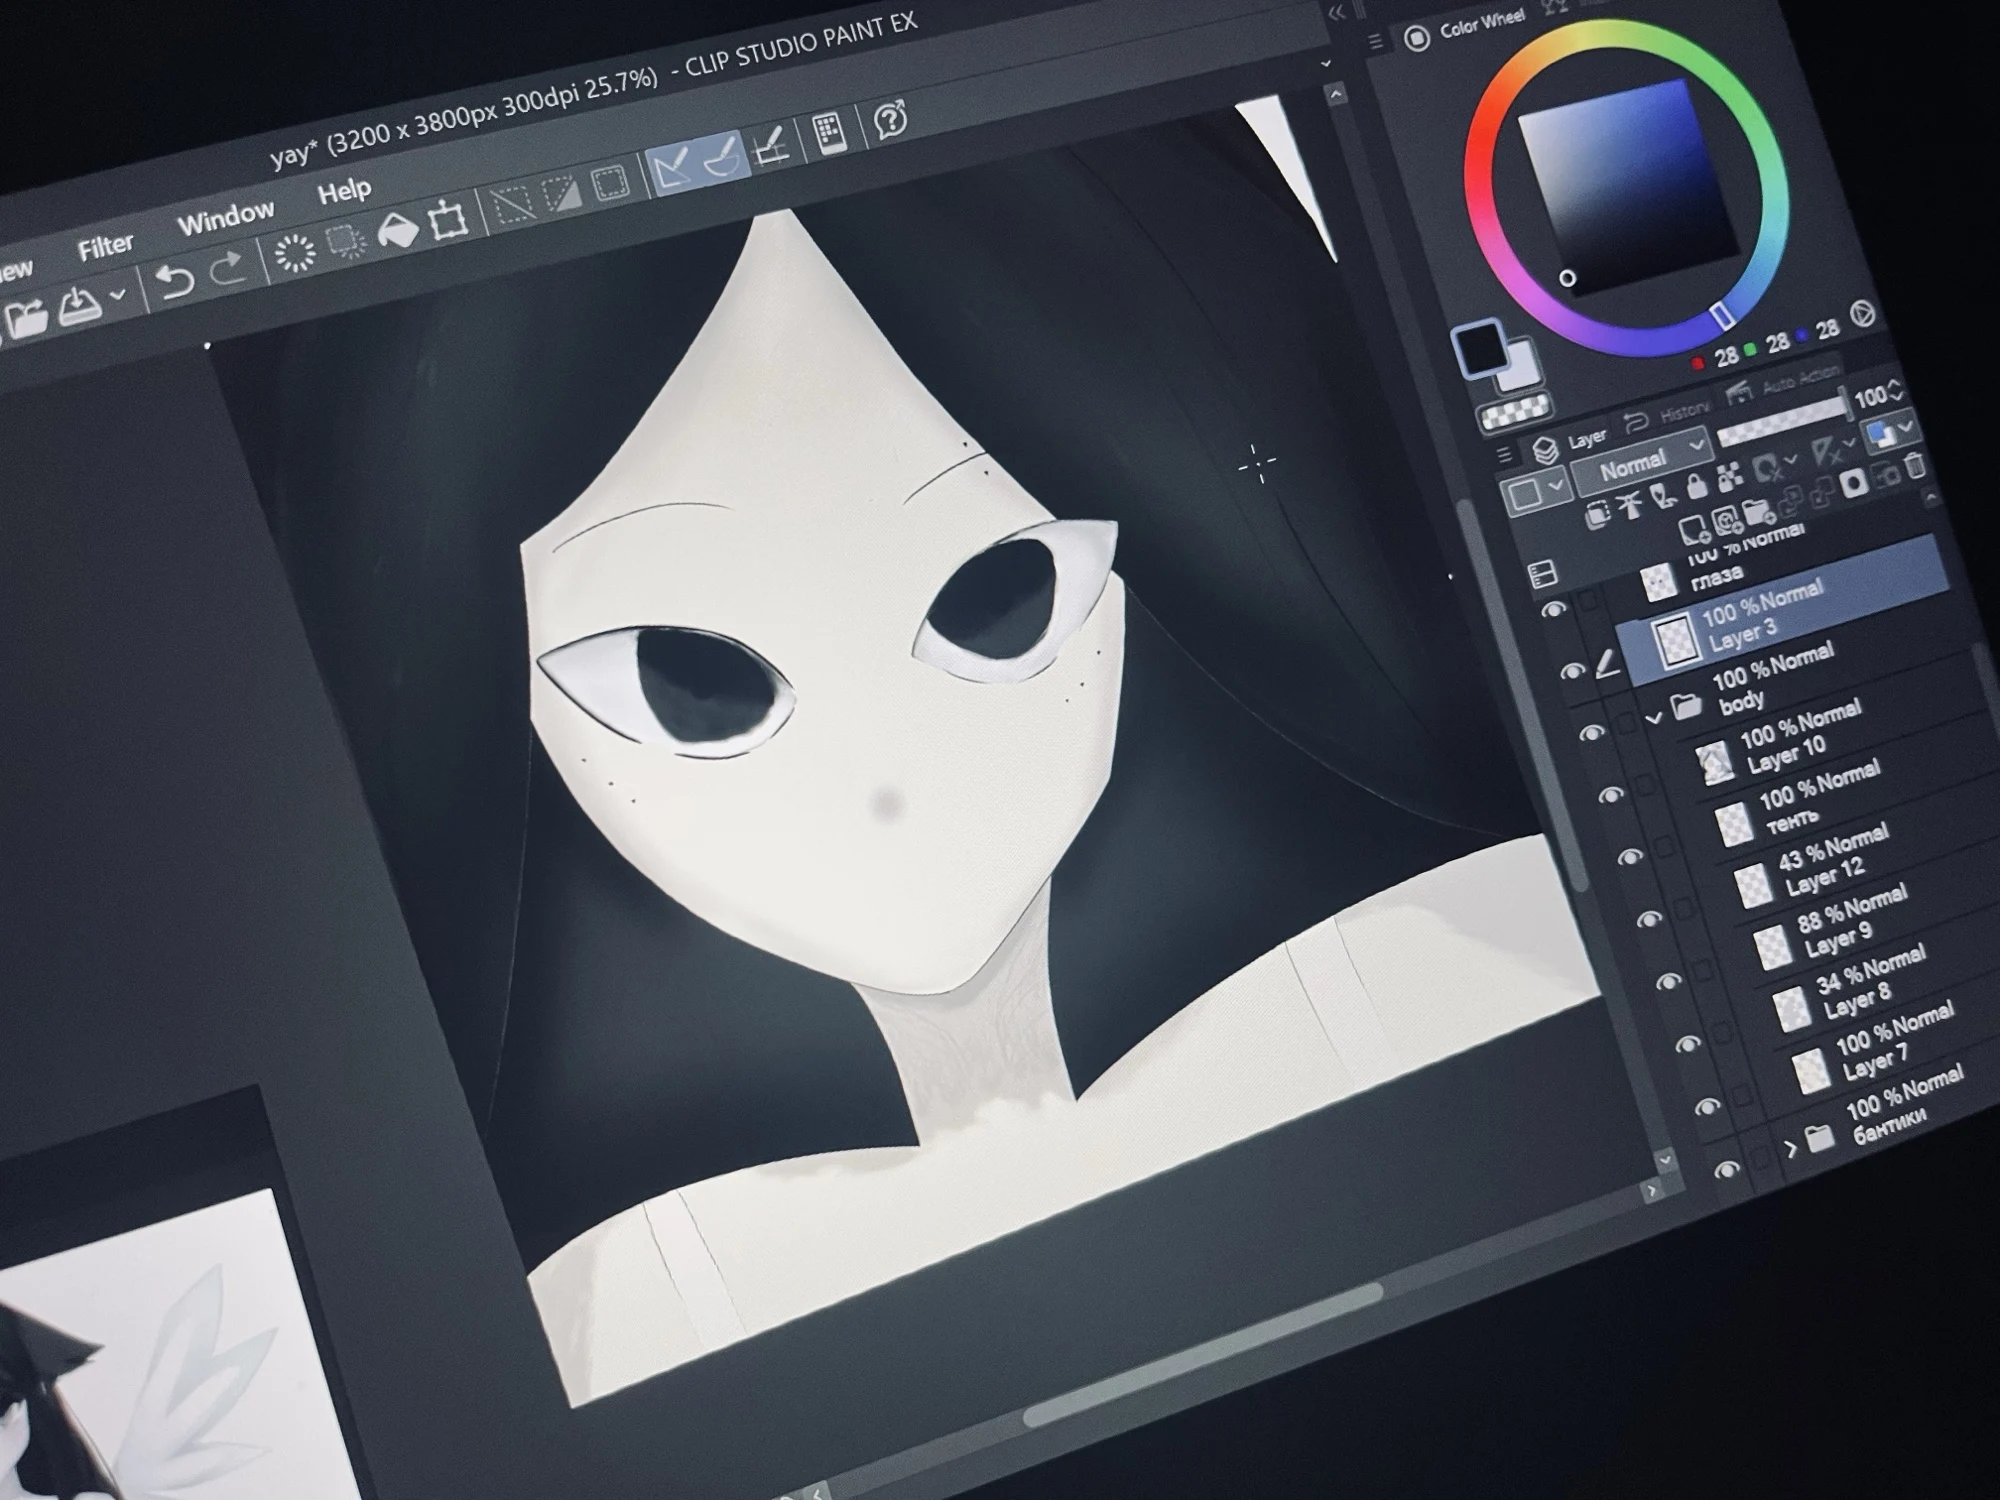Click the Delete layer trash icon
Viewport: 2000px width, 1500px height.
click(1914, 466)
